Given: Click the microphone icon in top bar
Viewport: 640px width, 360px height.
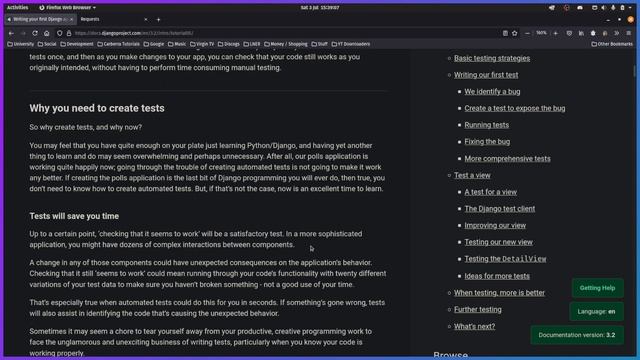Looking at the screenshot, I should coord(613,7).
